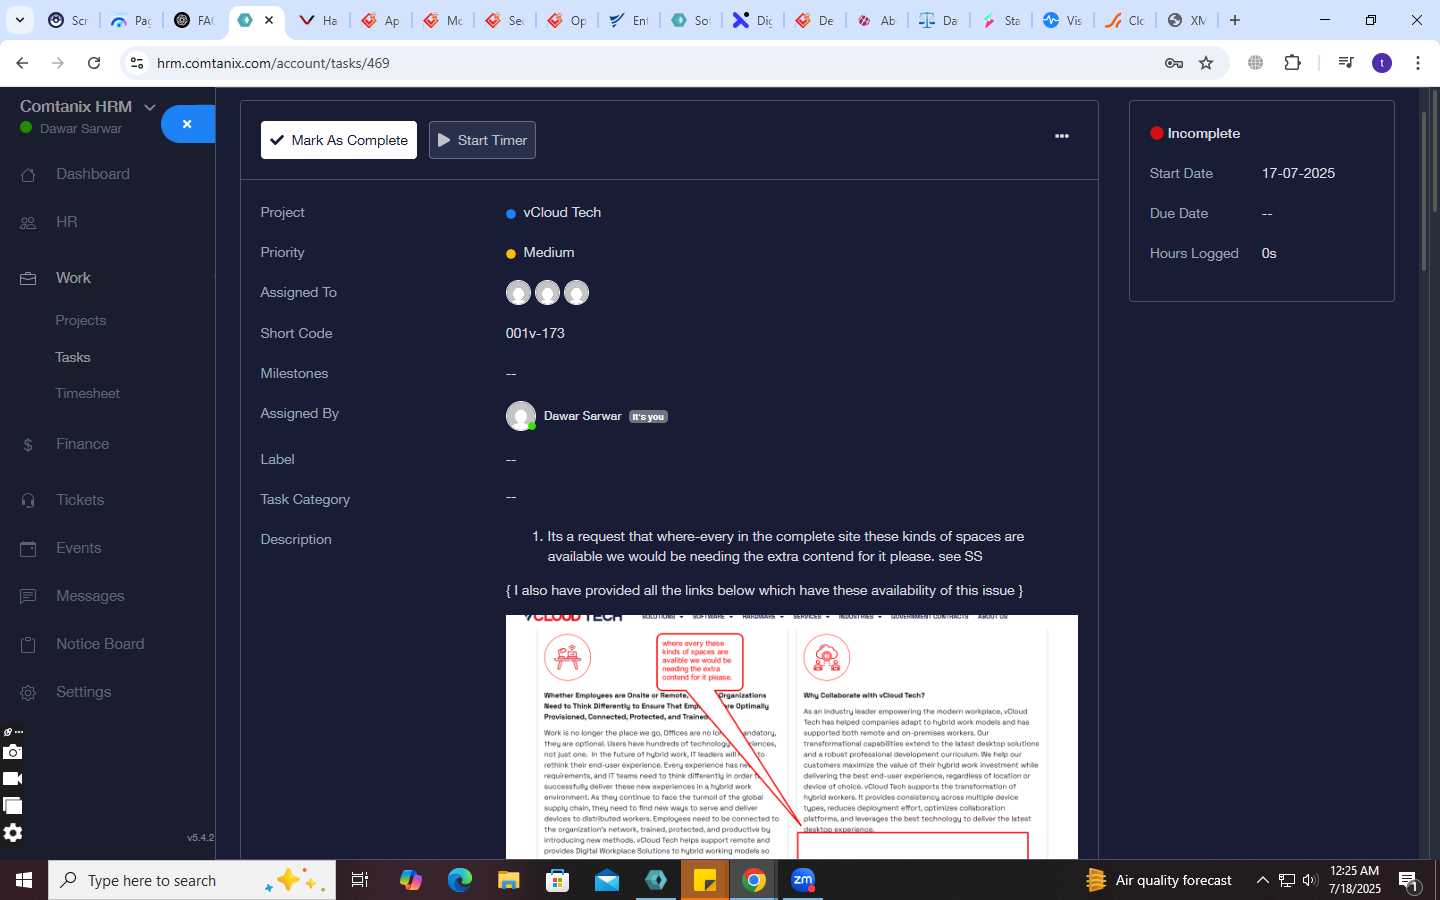Switch to the FAQ browser tab
Viewport: 1440px width, 900px height.
(194, 20)
